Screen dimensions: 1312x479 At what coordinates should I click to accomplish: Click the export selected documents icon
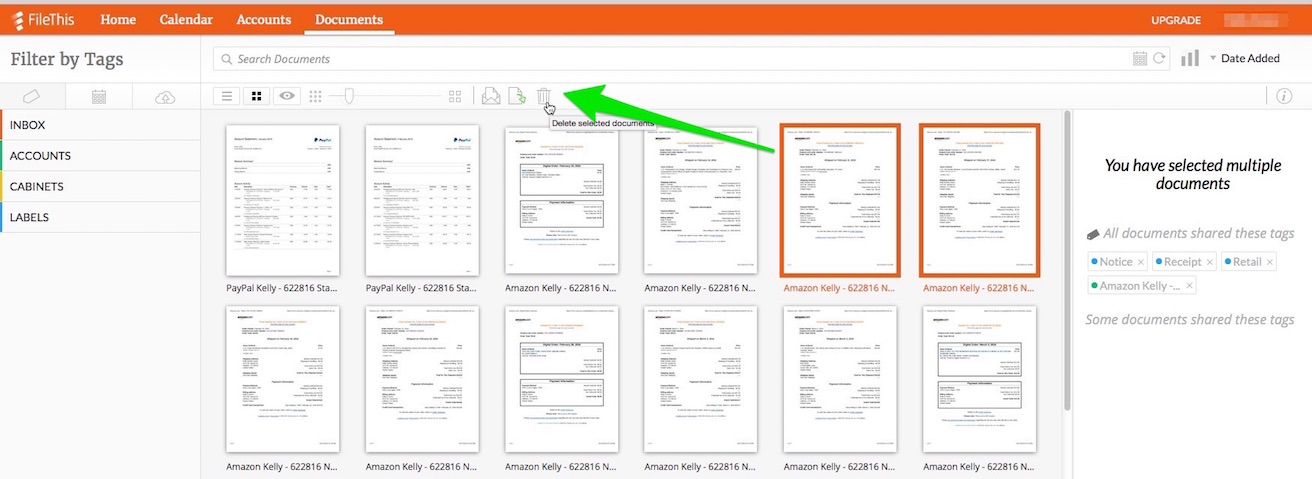coord(517,96)
